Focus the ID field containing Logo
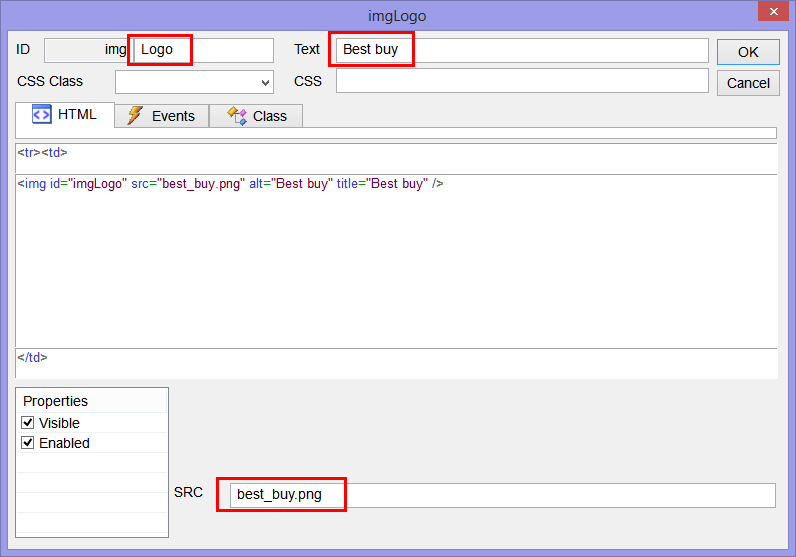 click(203, 50)
